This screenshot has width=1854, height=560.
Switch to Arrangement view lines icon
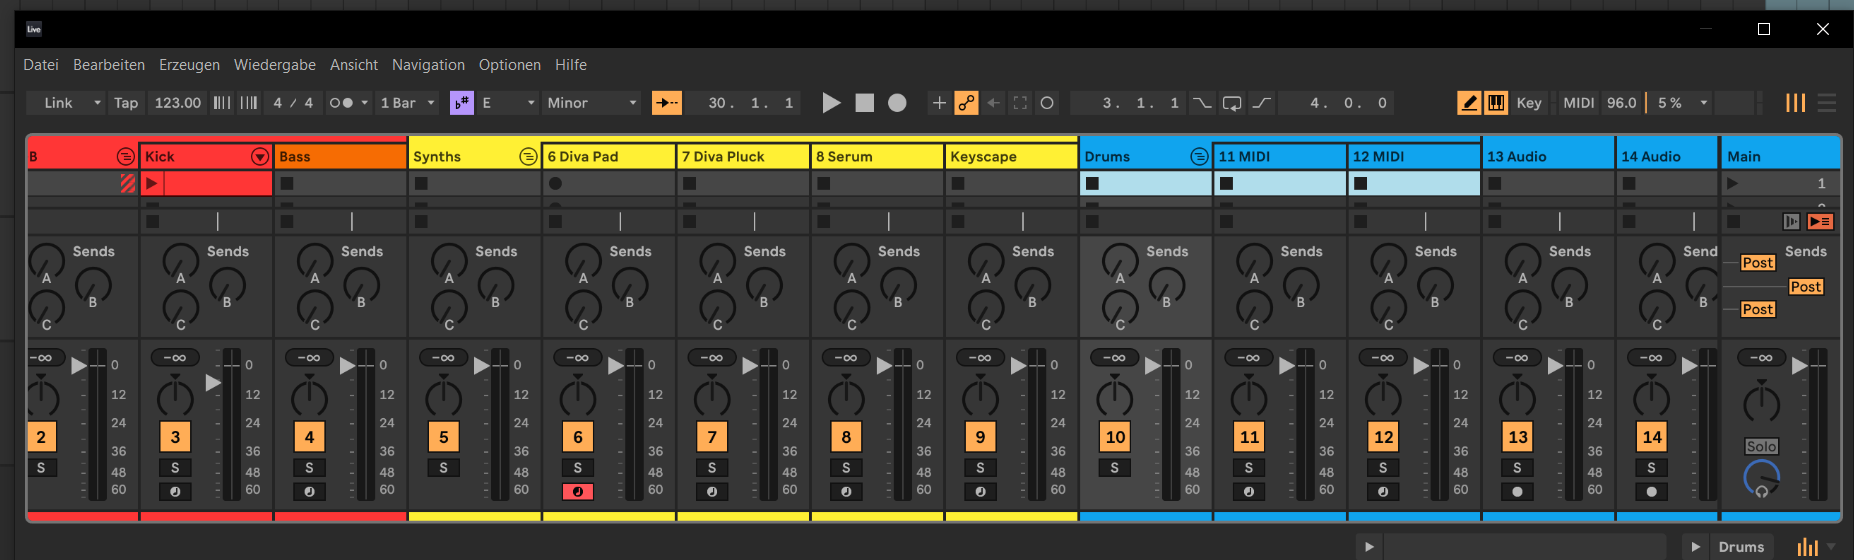(x=1827, y=103)
